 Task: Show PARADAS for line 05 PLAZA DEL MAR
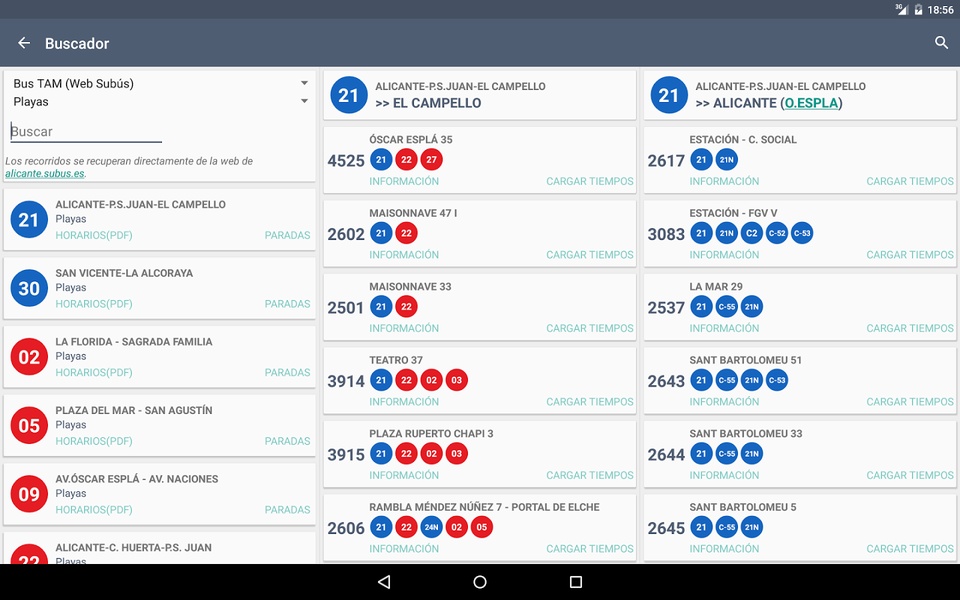tap(287, 441)
